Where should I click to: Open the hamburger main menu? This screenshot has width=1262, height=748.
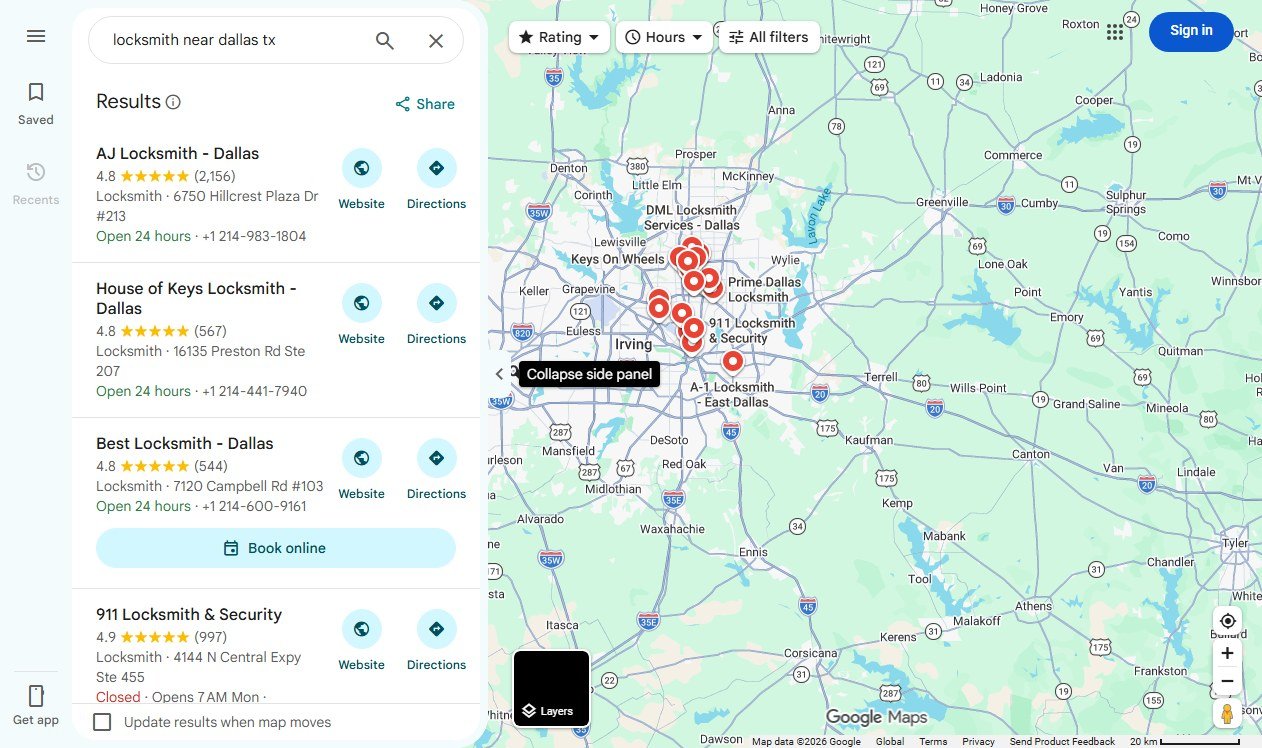pos(36,36)
